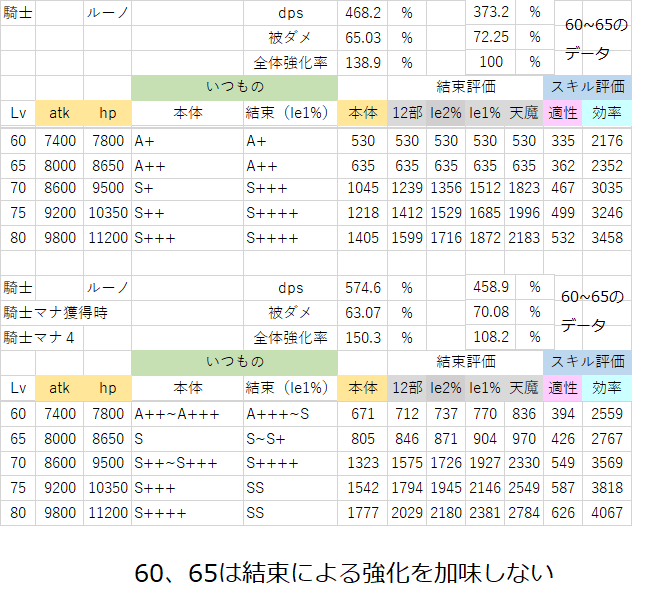Select the 天魔 value 2330

click(524, 463)
